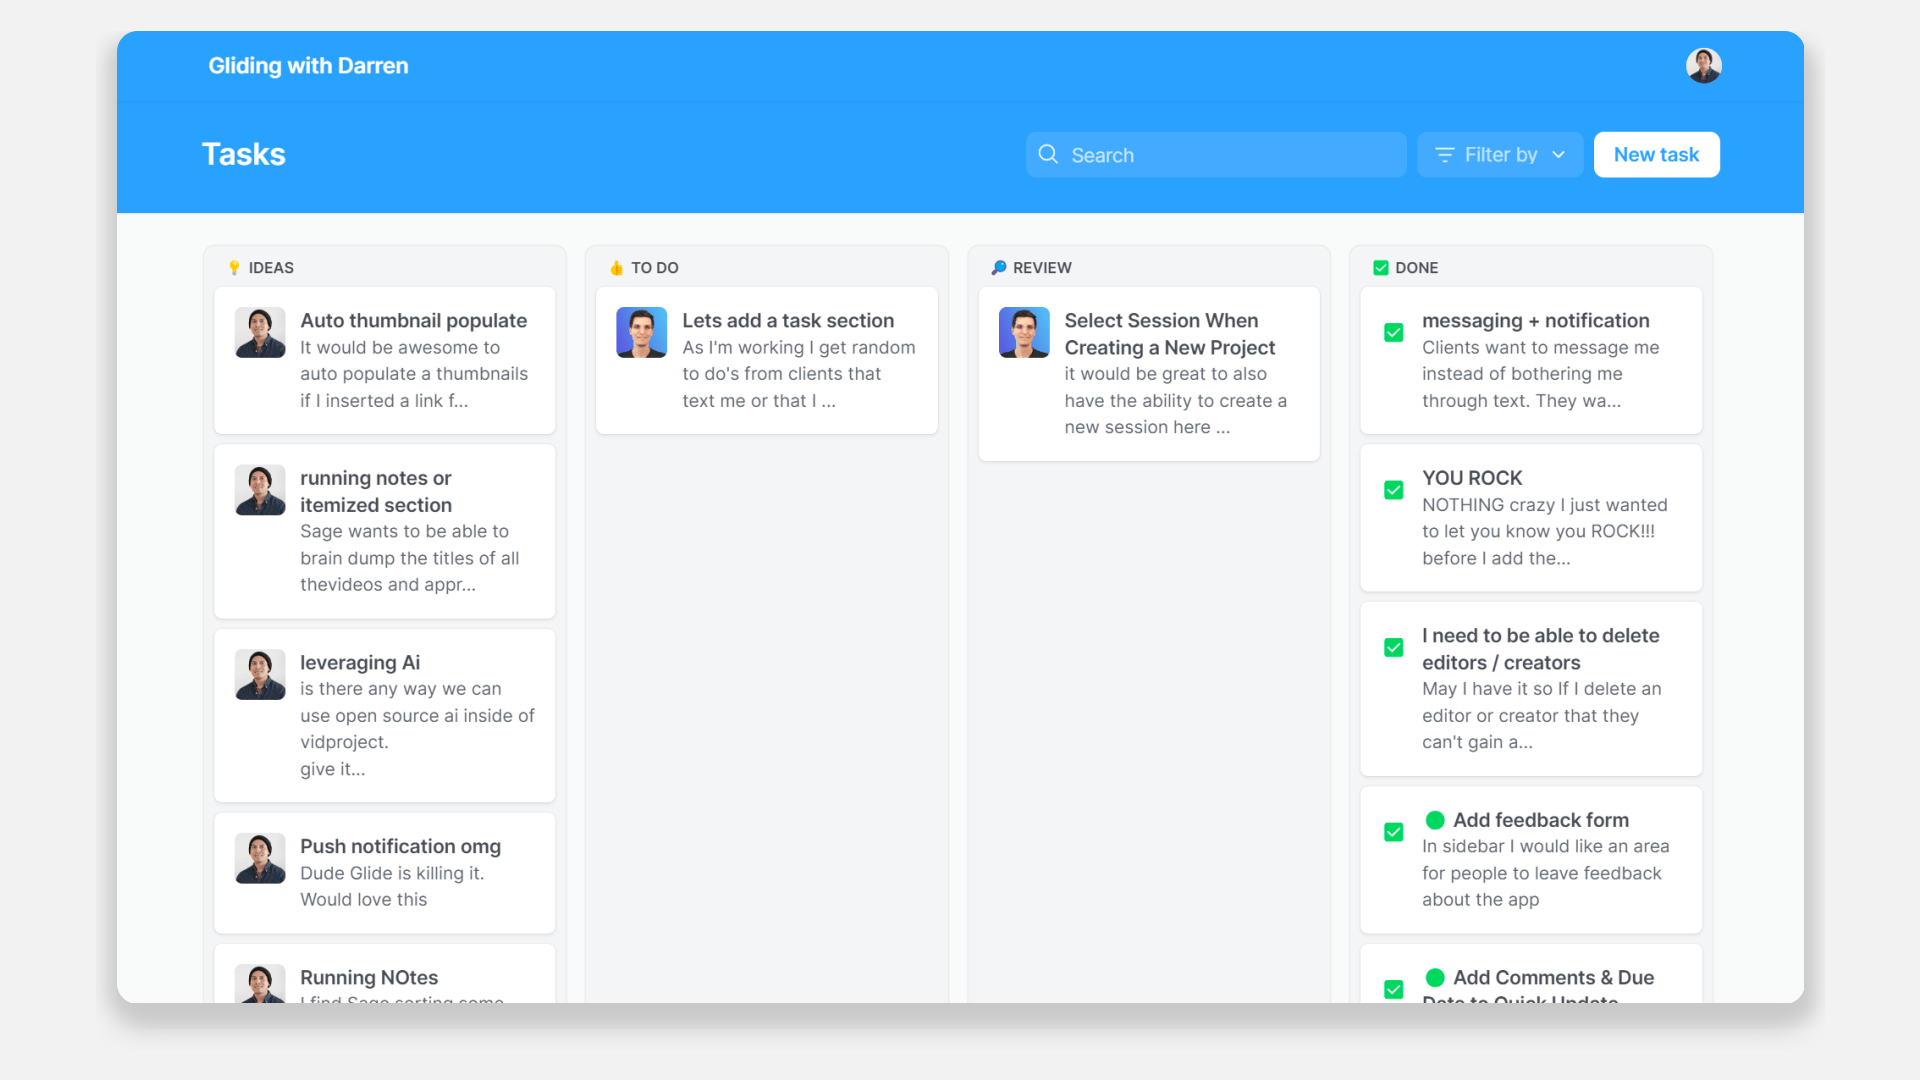Click the lightbulb icon beside IDEAS

[234, 268]
